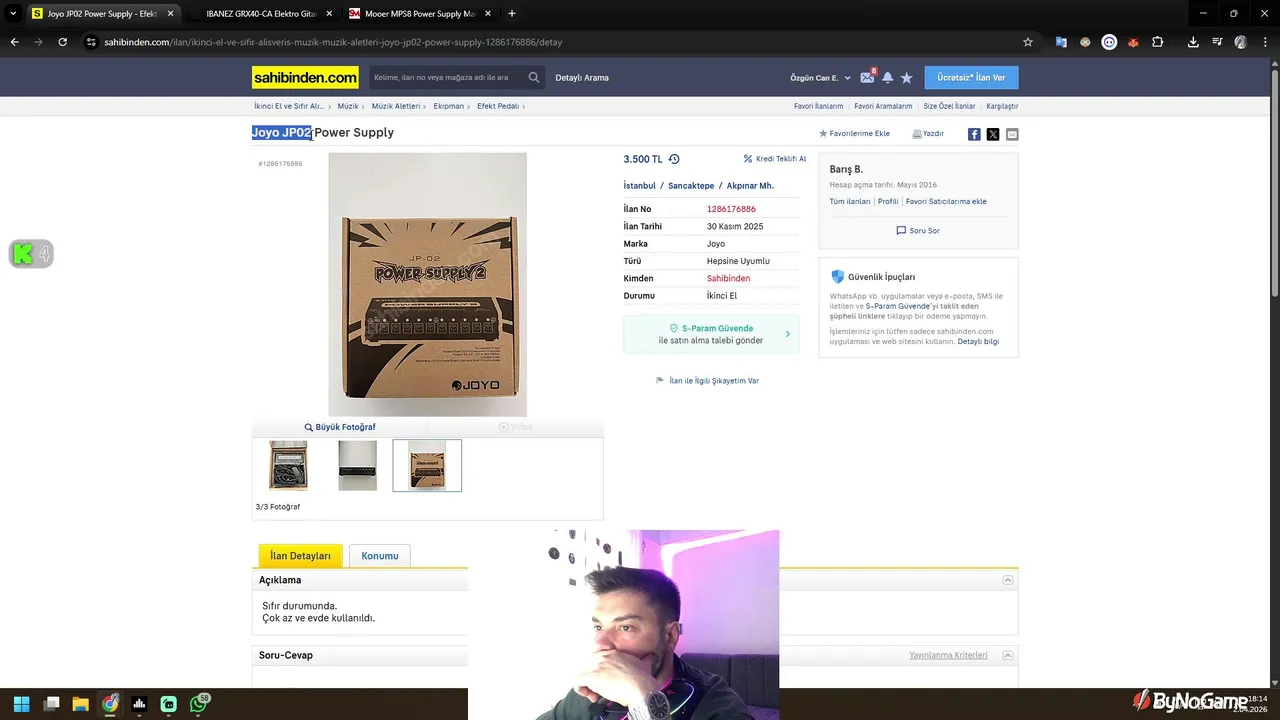Image resolution: width=1280 pixels, height=720 pixels.
Task: Share the listing by email icon
Action: [x=1012, y=134]
